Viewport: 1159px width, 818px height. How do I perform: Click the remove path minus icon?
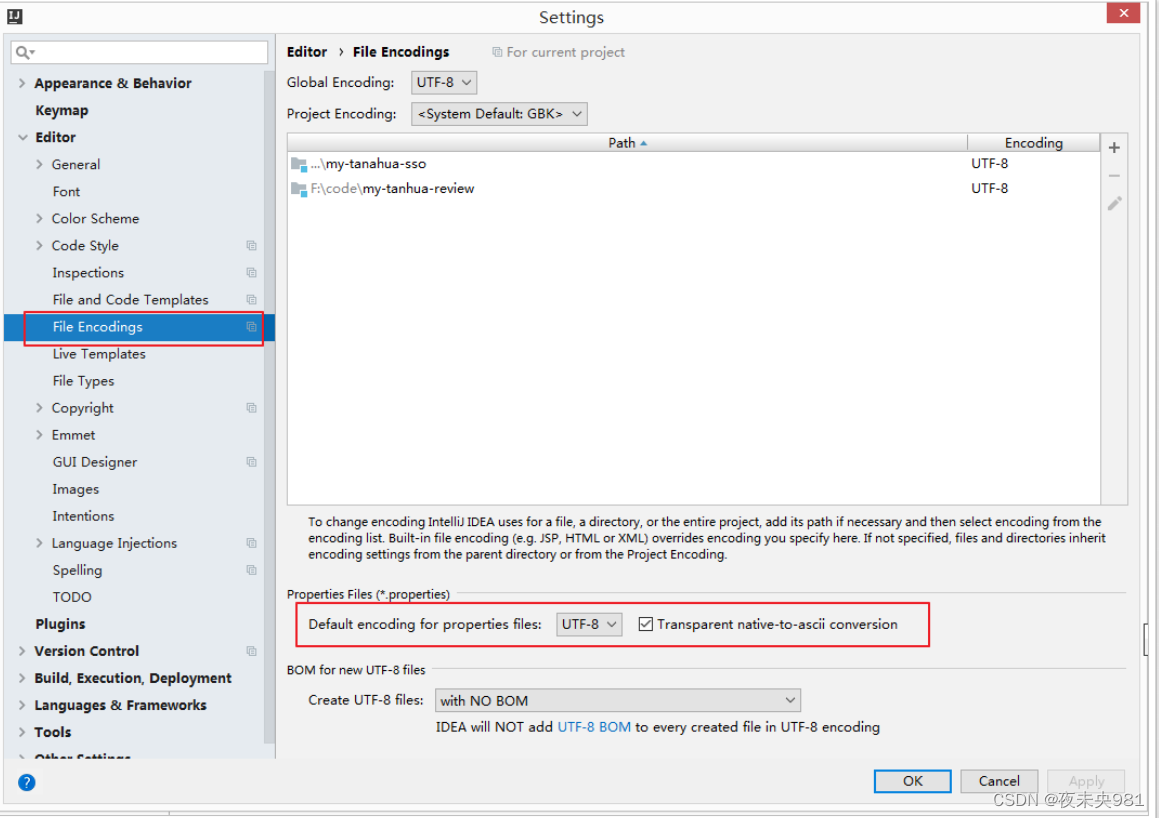pos(1114,176)
